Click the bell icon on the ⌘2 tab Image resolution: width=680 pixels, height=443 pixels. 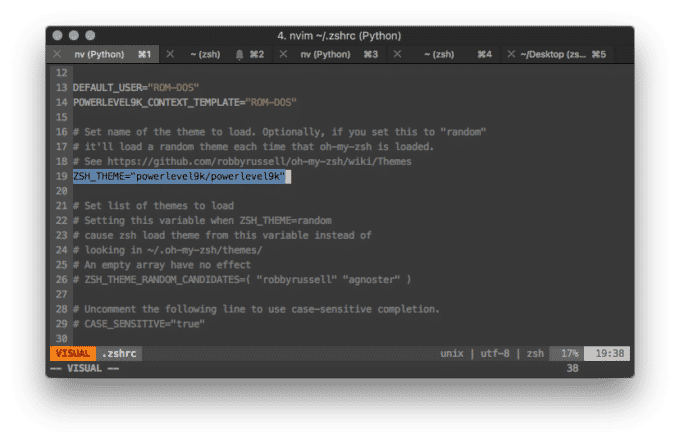(x=240, y=54)
